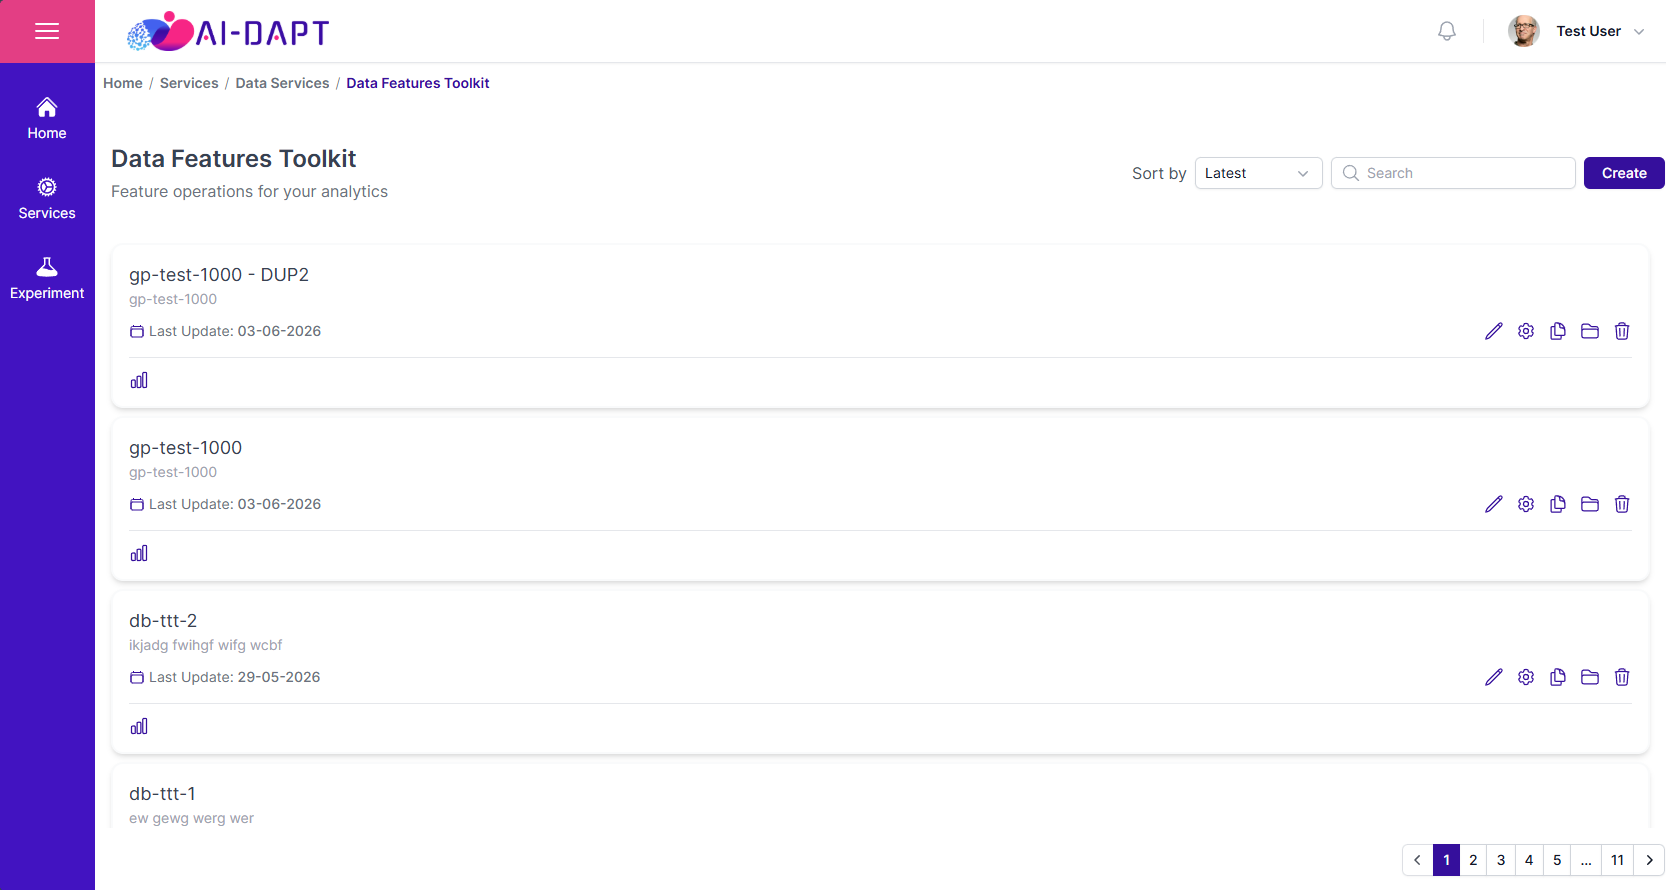Edit the second card titled gp-test-1000
This screenshot has height=890, width=1666.
1494,504
